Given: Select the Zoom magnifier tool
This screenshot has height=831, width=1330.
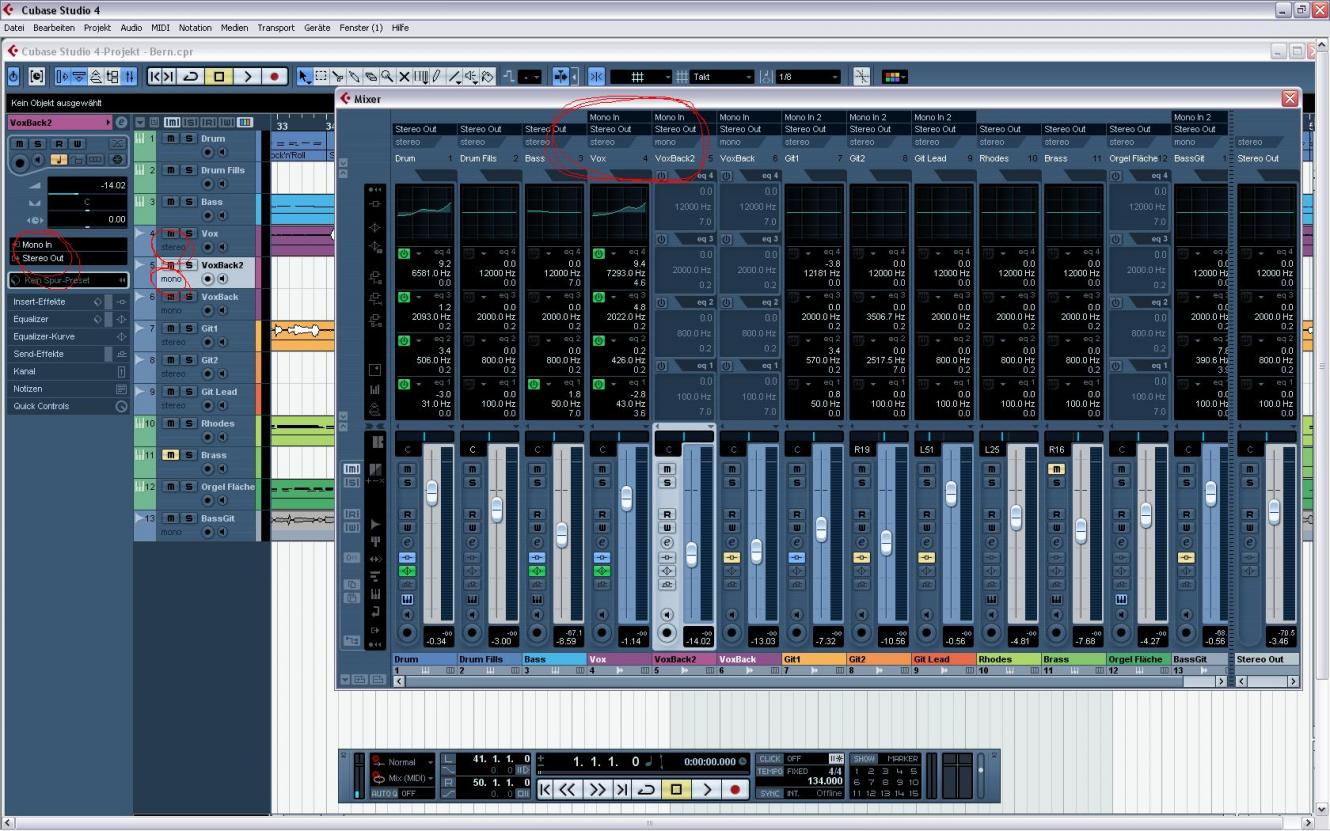Looking at the screenshot, I should coord(386,77).
